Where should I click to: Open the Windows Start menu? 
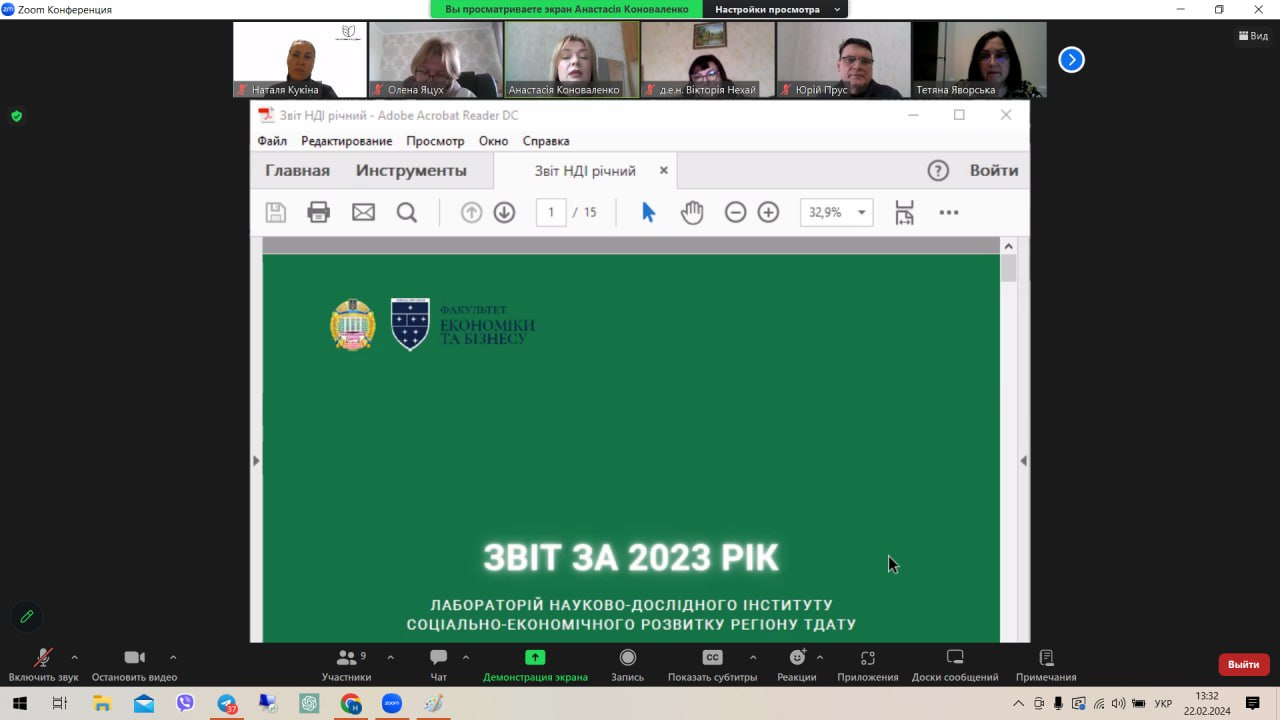pyautogui.click(x=19, y=703)
